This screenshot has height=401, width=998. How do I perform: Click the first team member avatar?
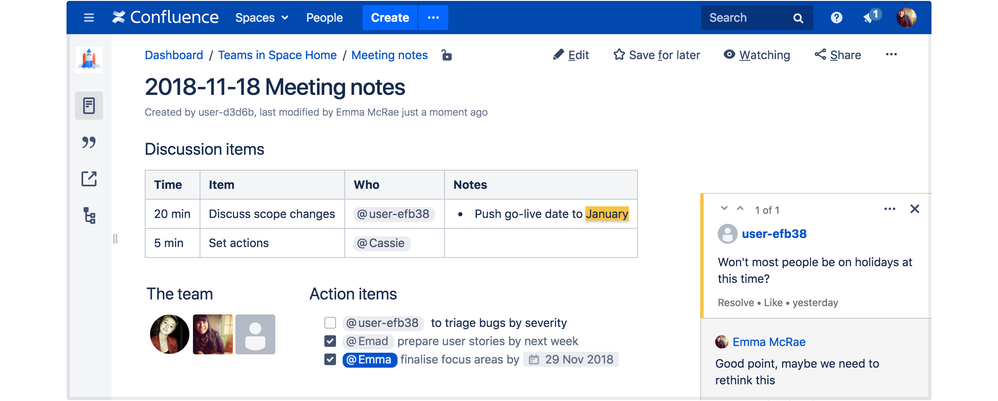point(169,334)
